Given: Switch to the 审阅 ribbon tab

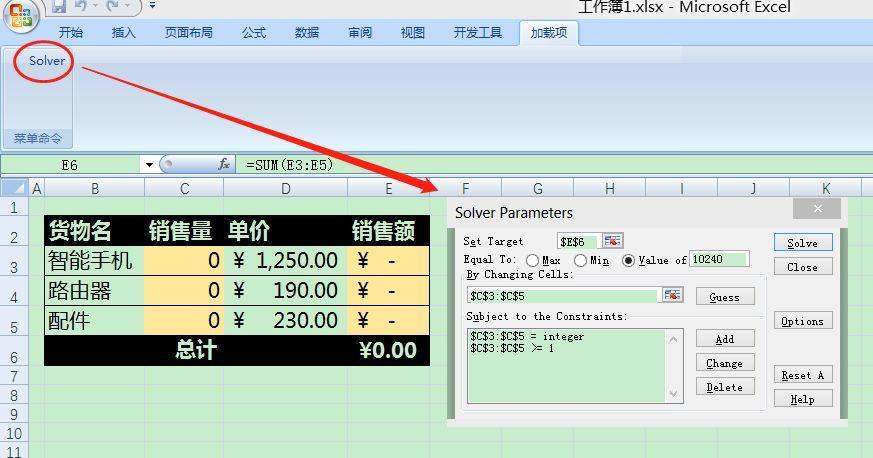Looking at the screenshot, I should [360, 33].
